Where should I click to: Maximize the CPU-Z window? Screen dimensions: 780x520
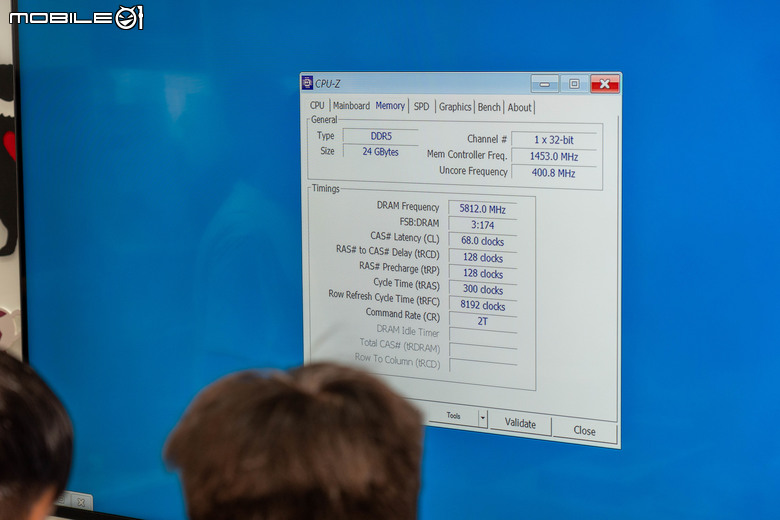[574, 84]
